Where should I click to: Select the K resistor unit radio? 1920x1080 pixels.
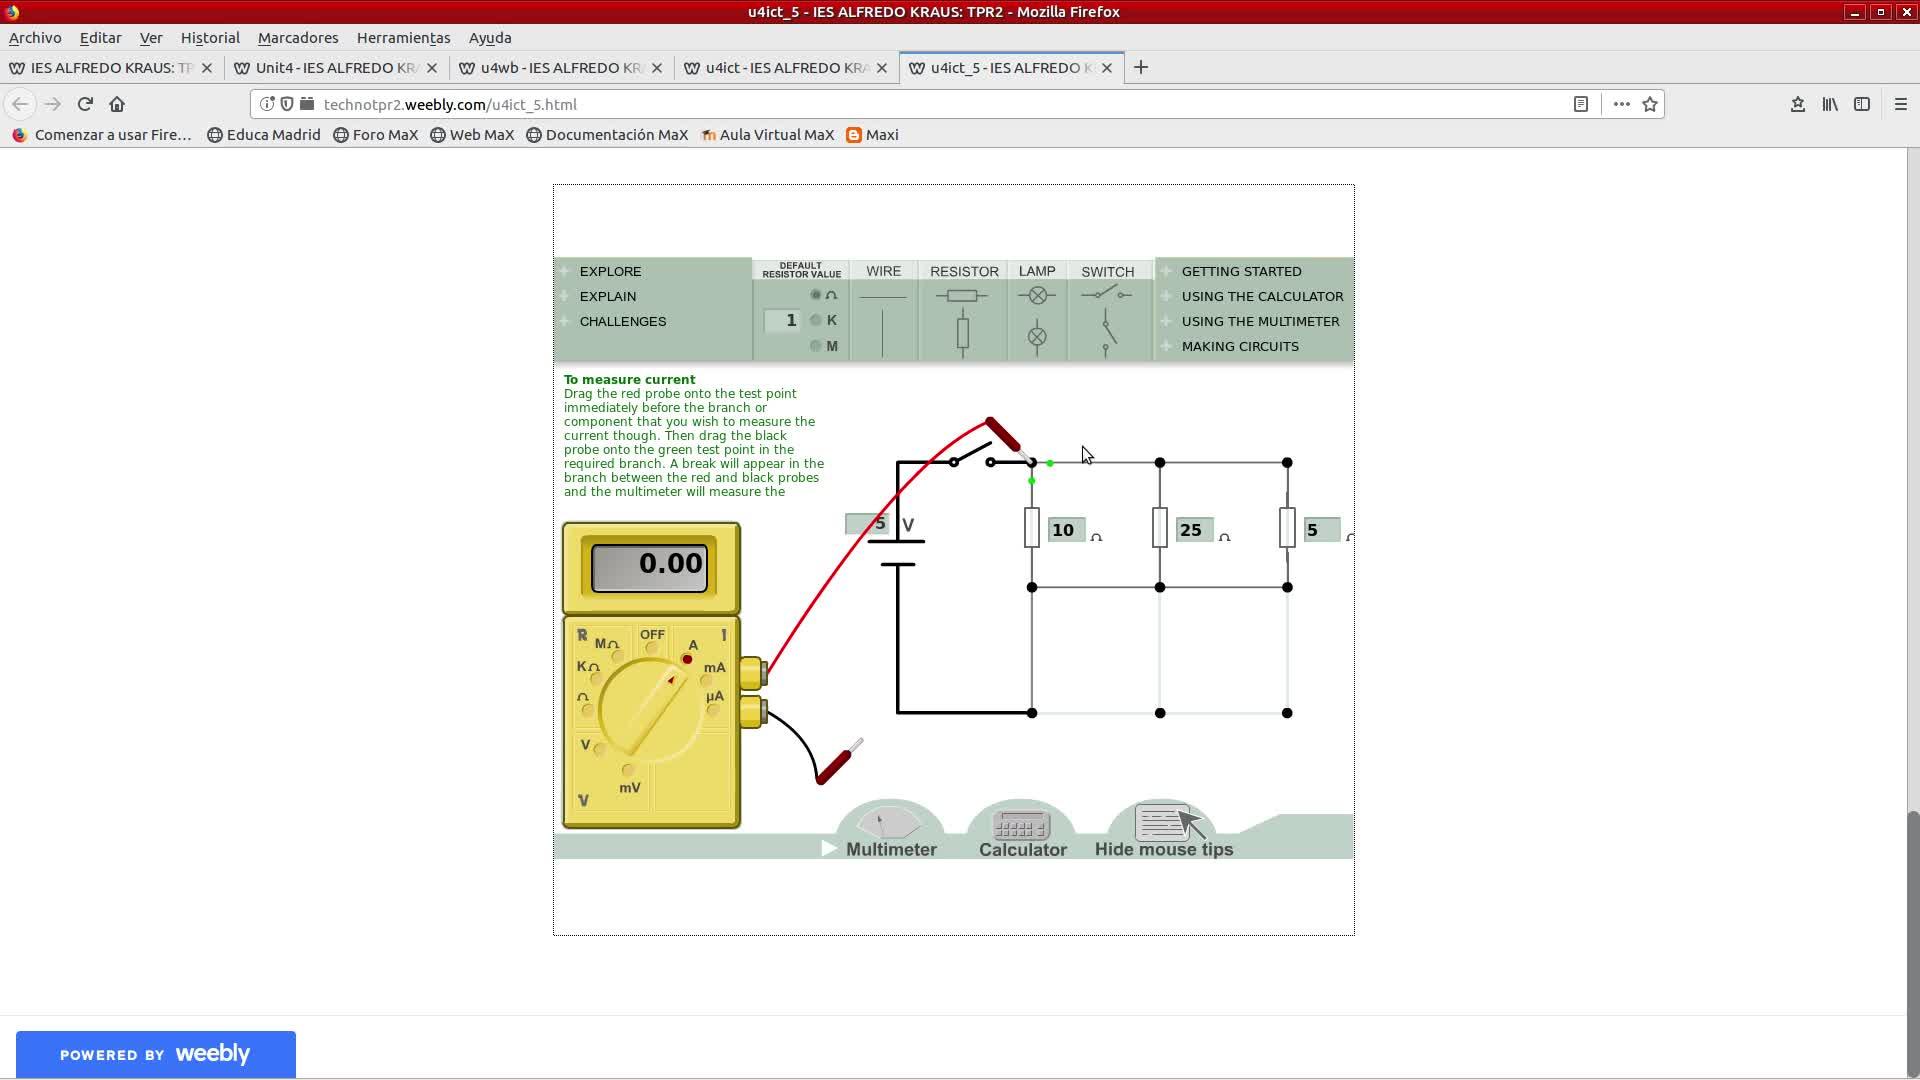(816, 320)
